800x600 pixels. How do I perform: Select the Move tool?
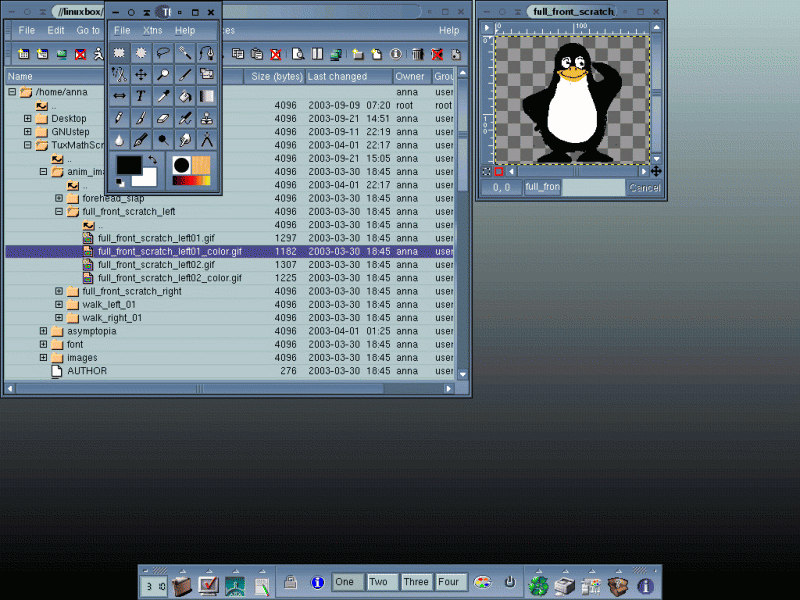tap(141, 74)
